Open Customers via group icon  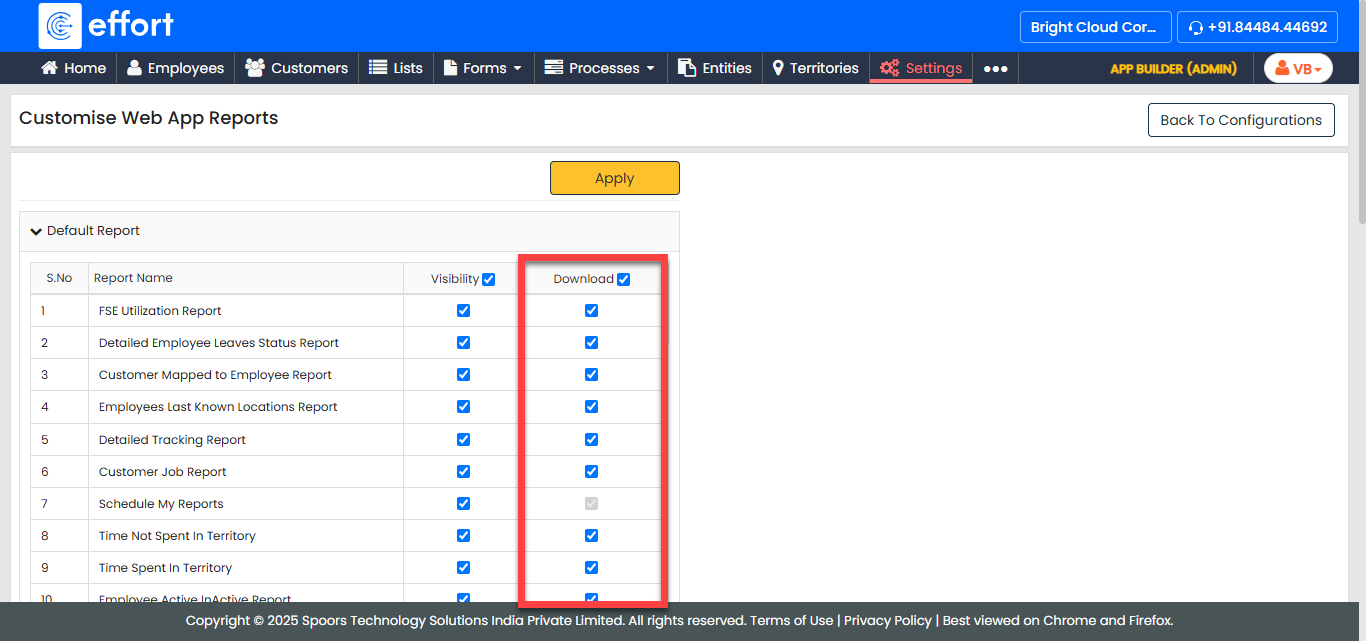[255, 68]
